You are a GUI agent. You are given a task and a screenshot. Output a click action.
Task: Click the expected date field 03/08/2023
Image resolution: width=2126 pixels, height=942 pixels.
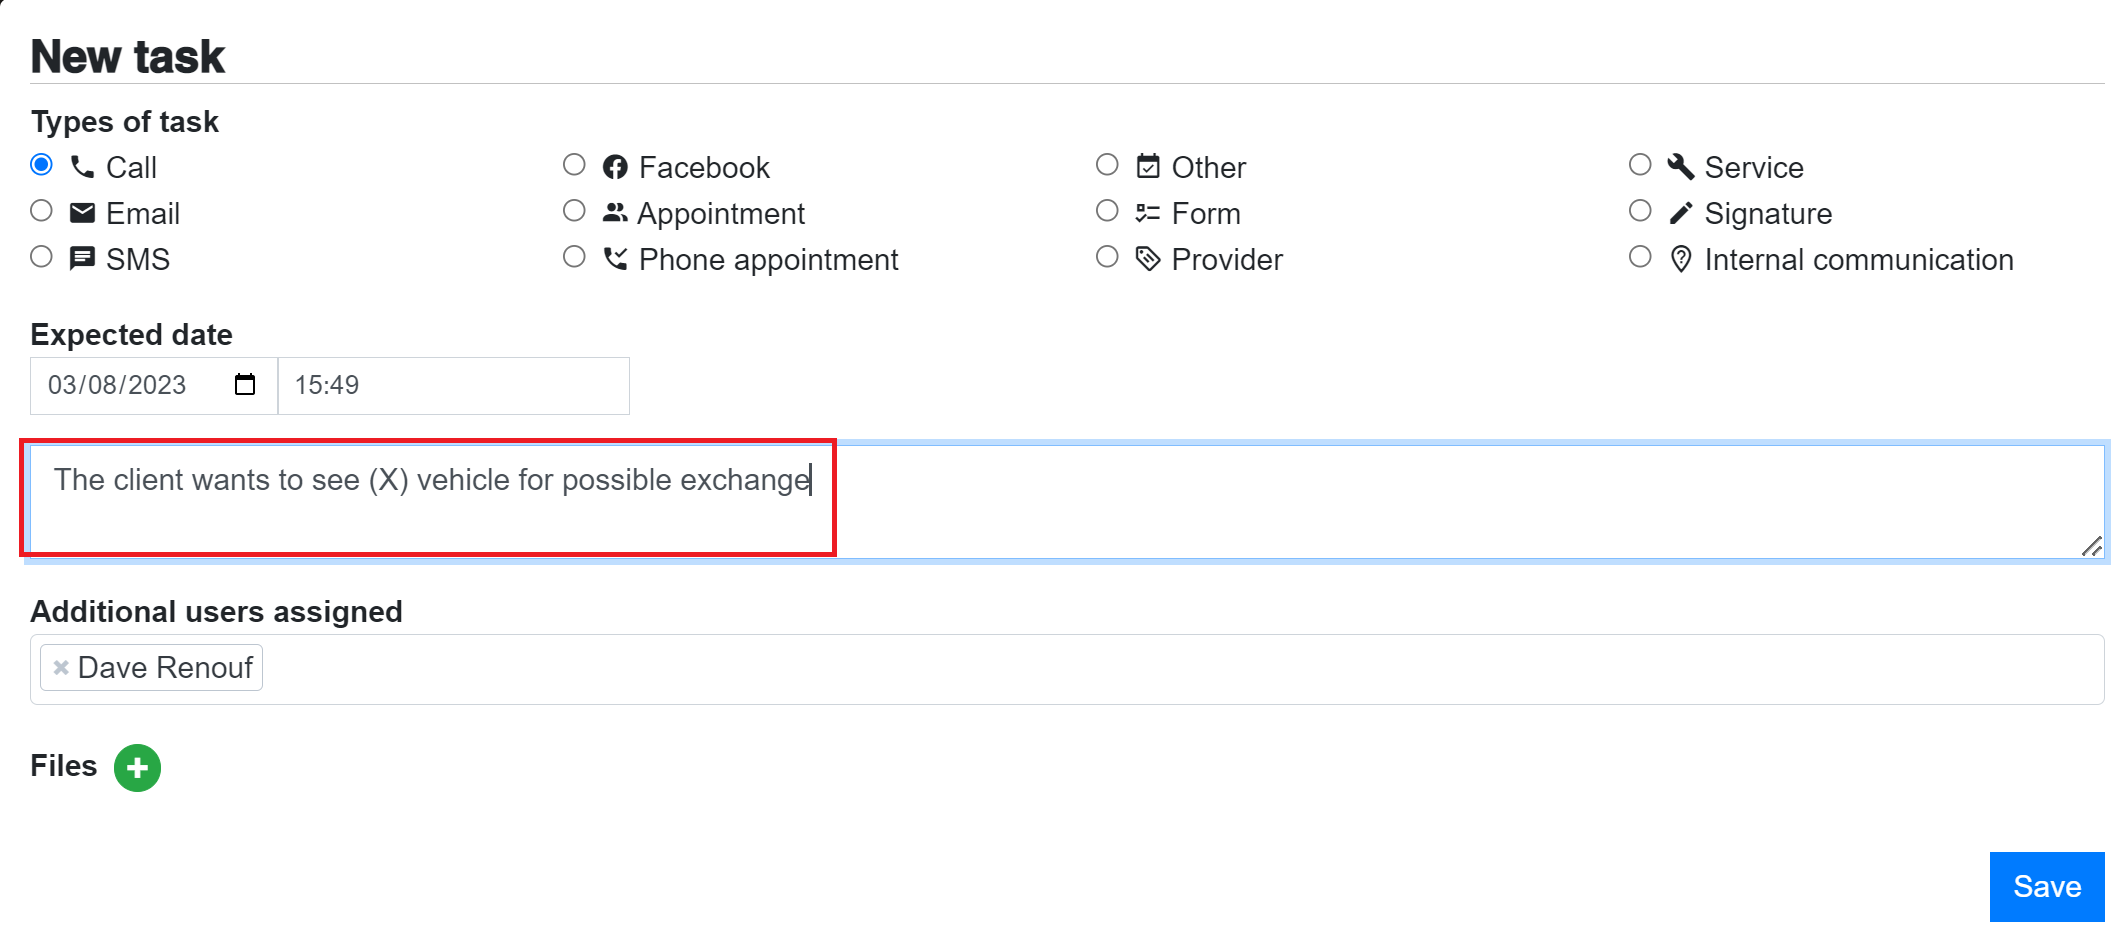click(154, 386)
